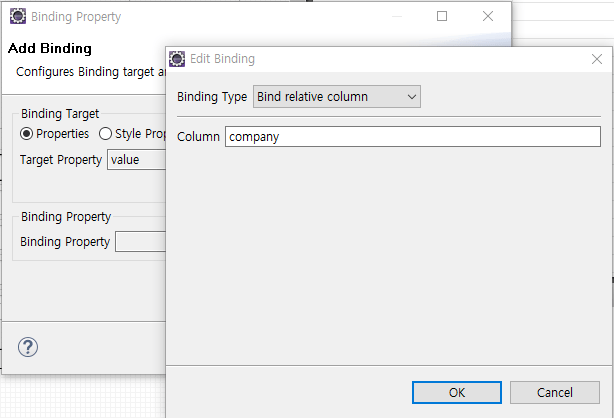Close the Edit Binding dialog
The height and width of the screenshot is (418, 614).
[x=597, y=59]
